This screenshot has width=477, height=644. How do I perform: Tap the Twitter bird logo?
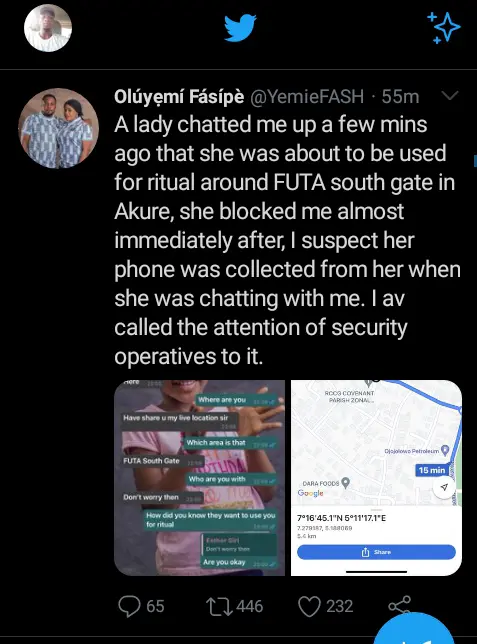240,28
